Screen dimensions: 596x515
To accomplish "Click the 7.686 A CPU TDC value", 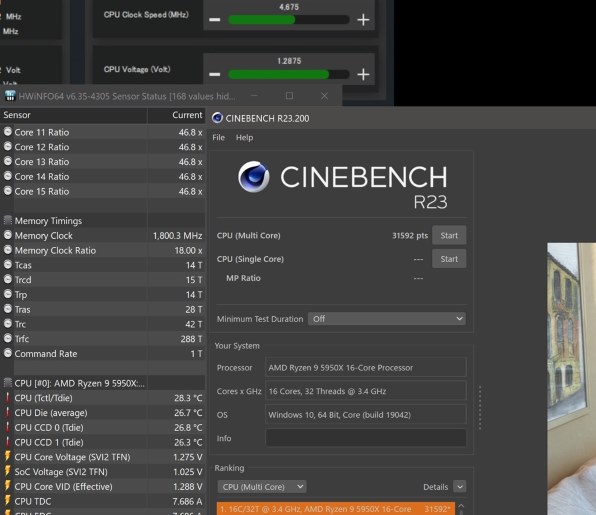I will tap(187, 501).
